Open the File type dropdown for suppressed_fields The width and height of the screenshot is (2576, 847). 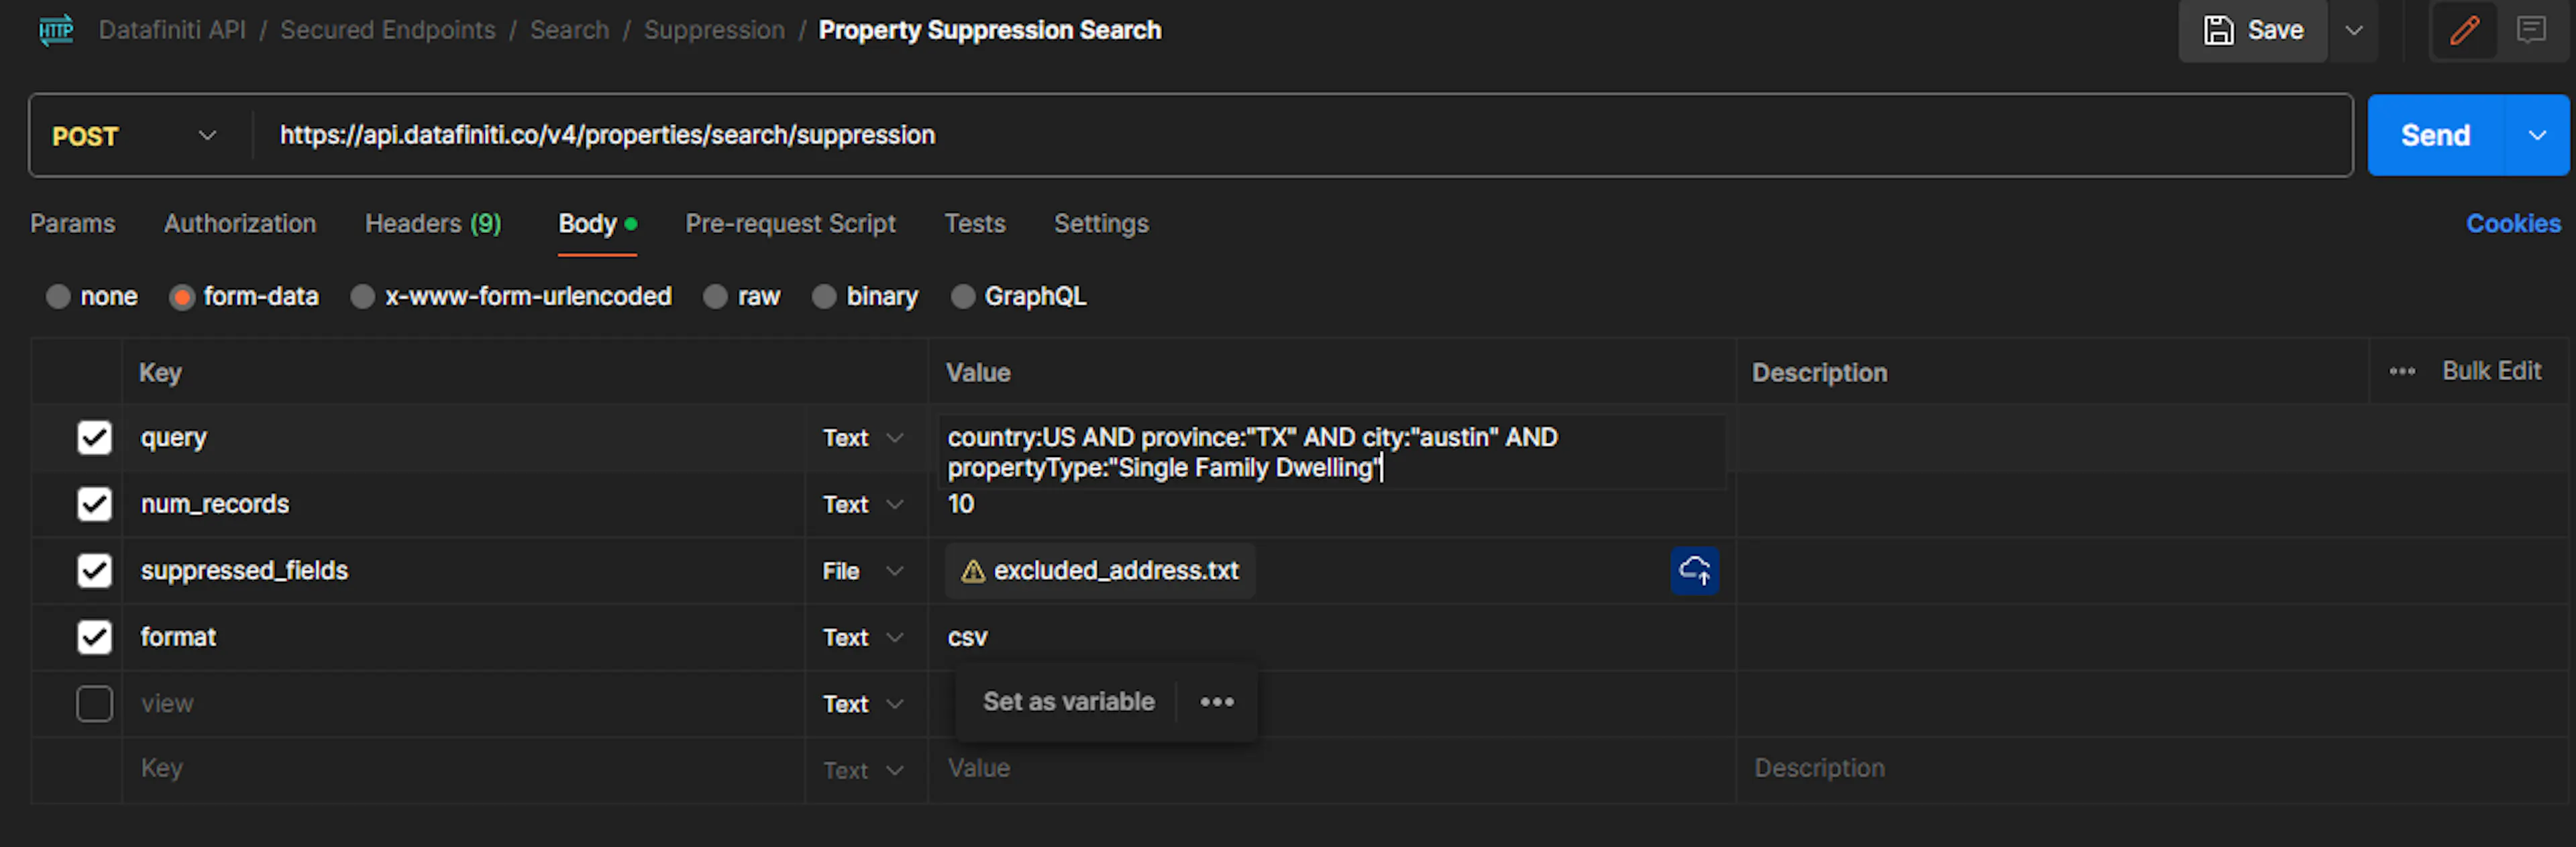pos(895,571)
